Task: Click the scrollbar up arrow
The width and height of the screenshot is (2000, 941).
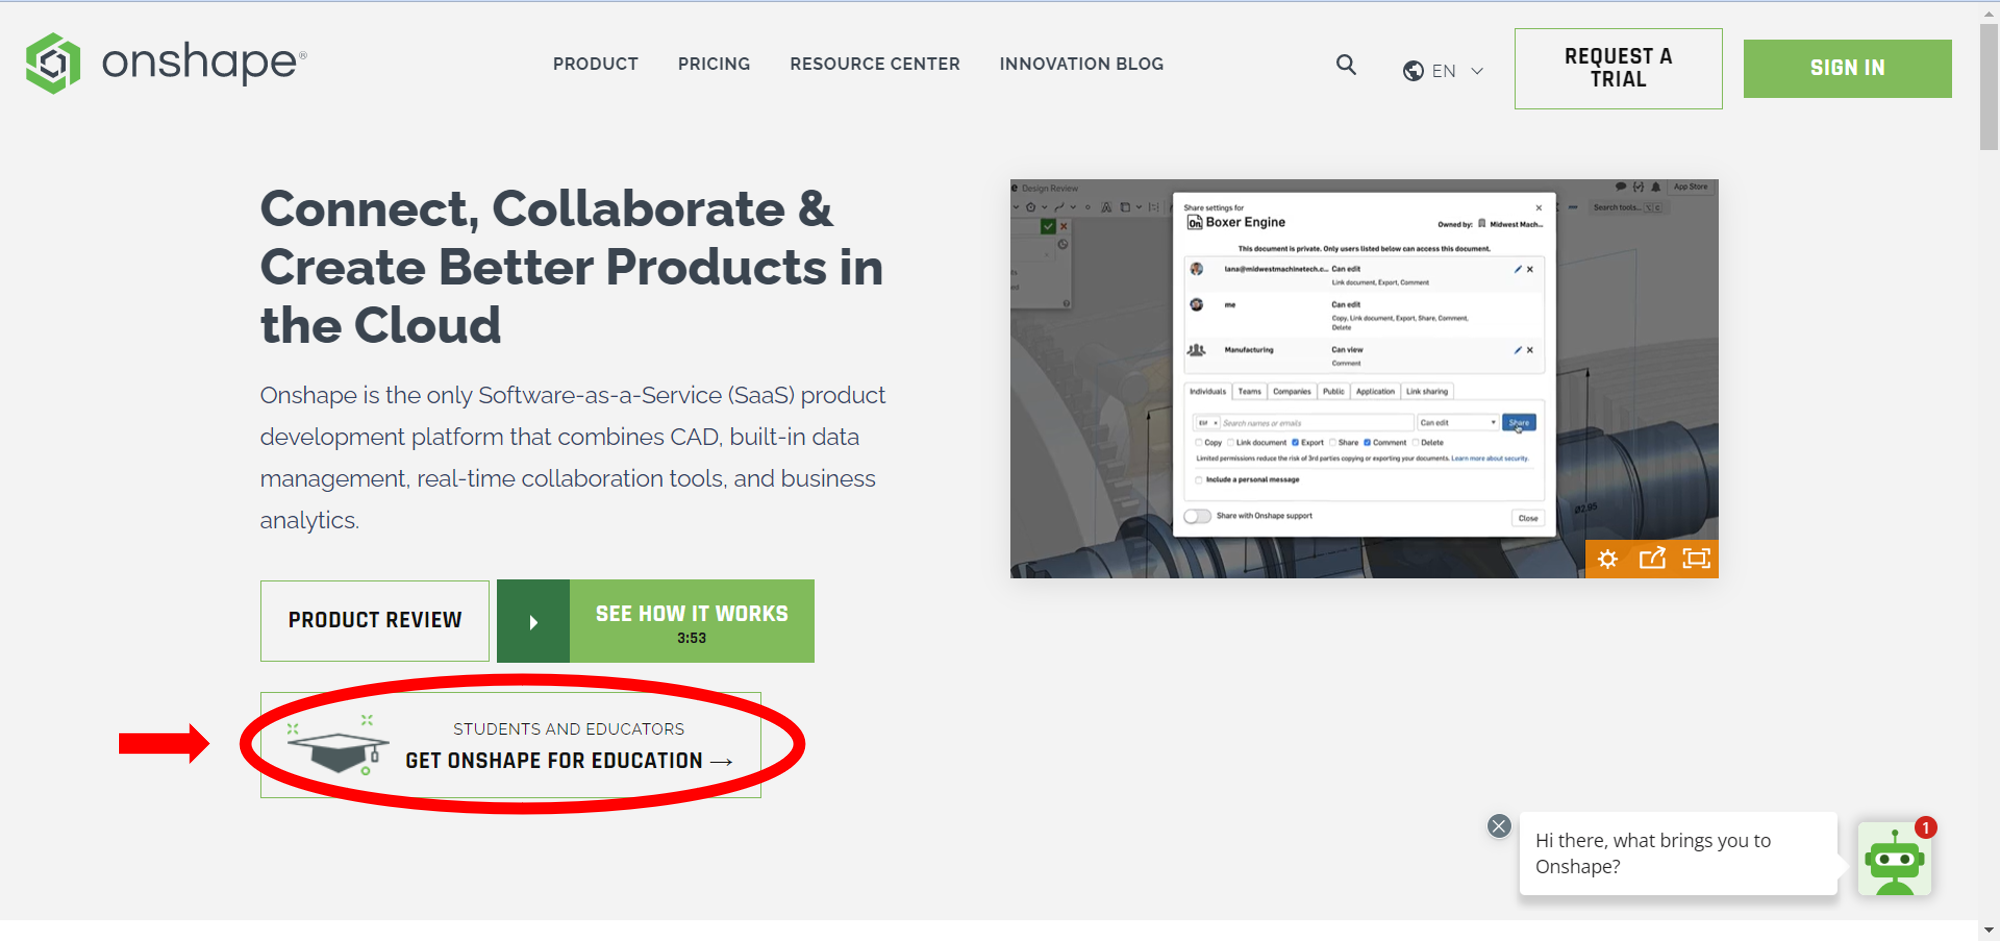Action: pyautogui.click(x=1989, y=13)
